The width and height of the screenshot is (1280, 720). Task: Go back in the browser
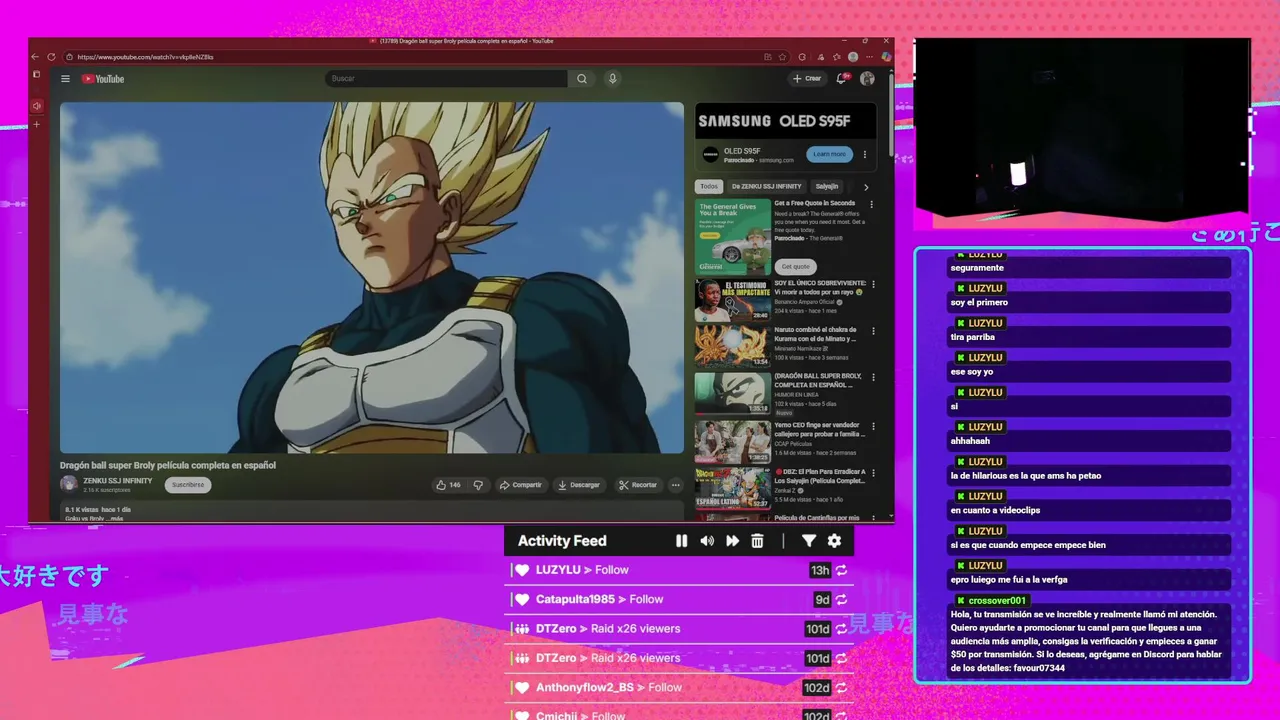pyautogui.click(x=36, y=57)
